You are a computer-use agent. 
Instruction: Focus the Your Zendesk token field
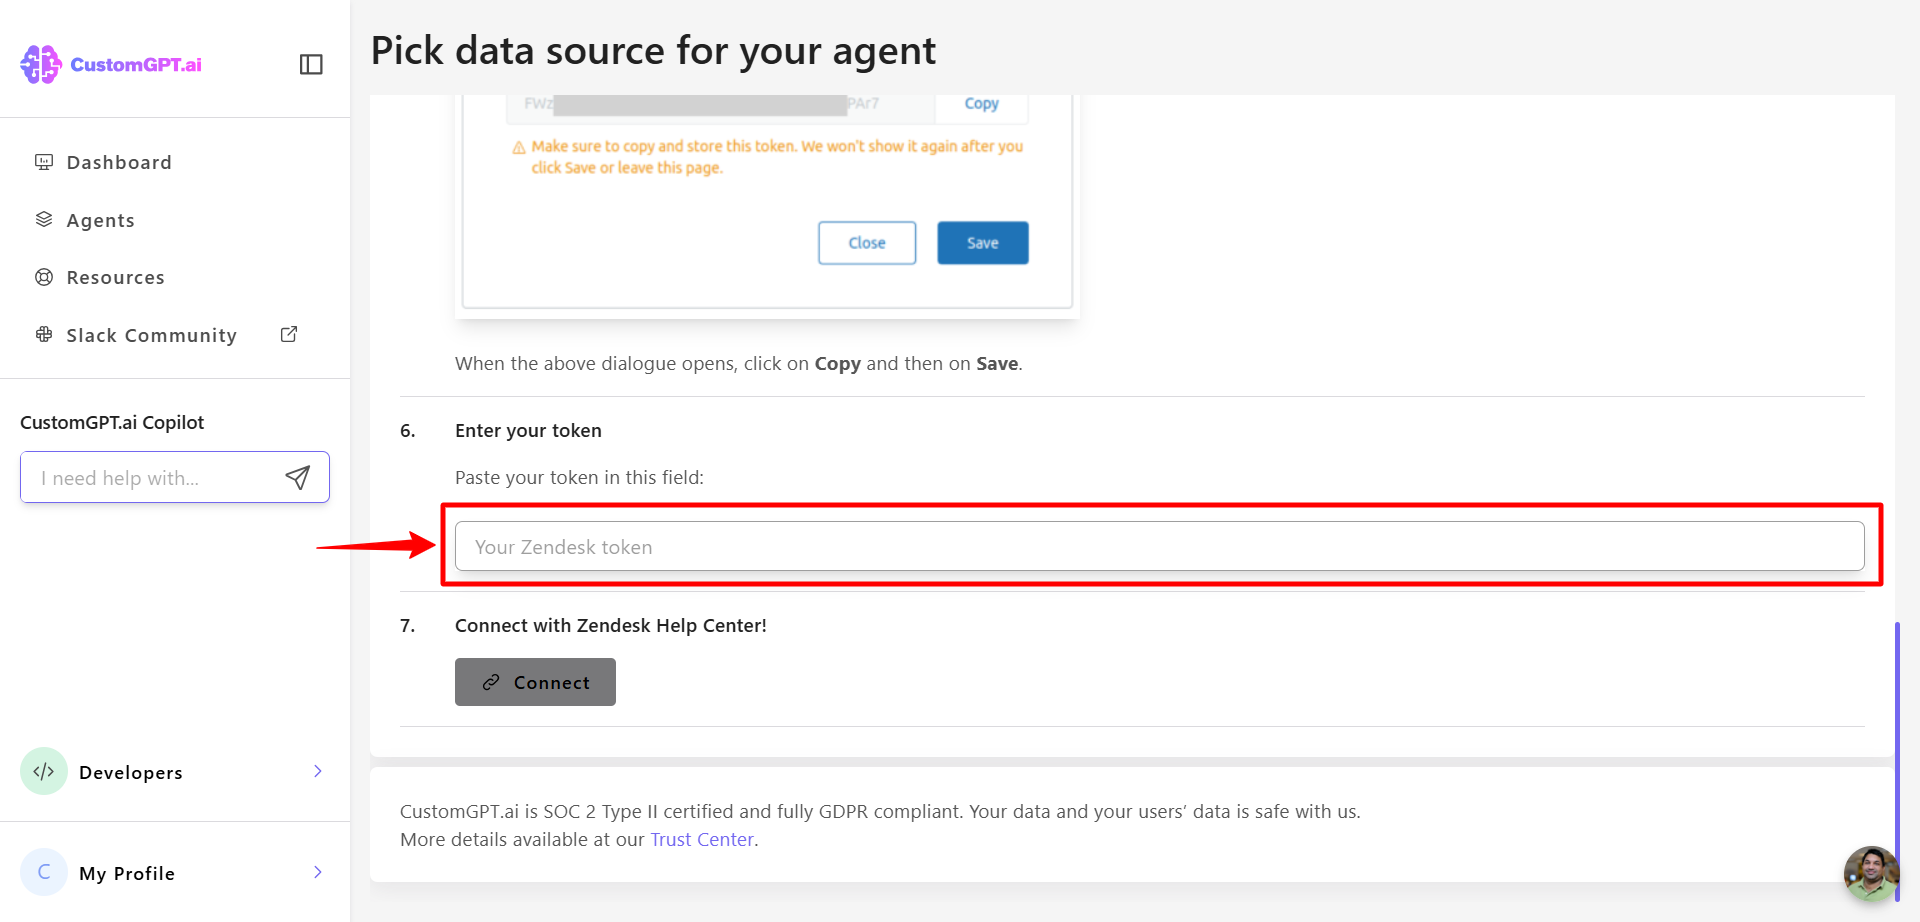[1160, 546]
